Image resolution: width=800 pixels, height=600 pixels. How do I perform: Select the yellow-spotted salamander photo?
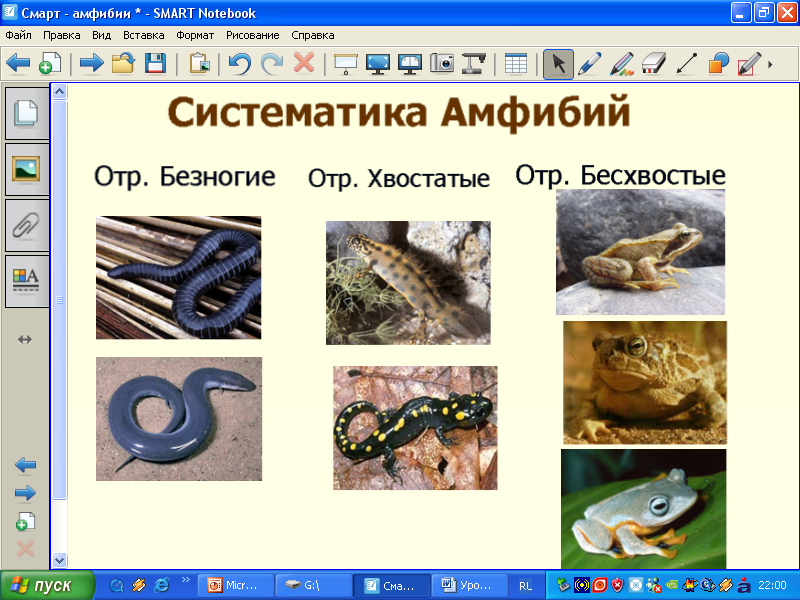415,428
